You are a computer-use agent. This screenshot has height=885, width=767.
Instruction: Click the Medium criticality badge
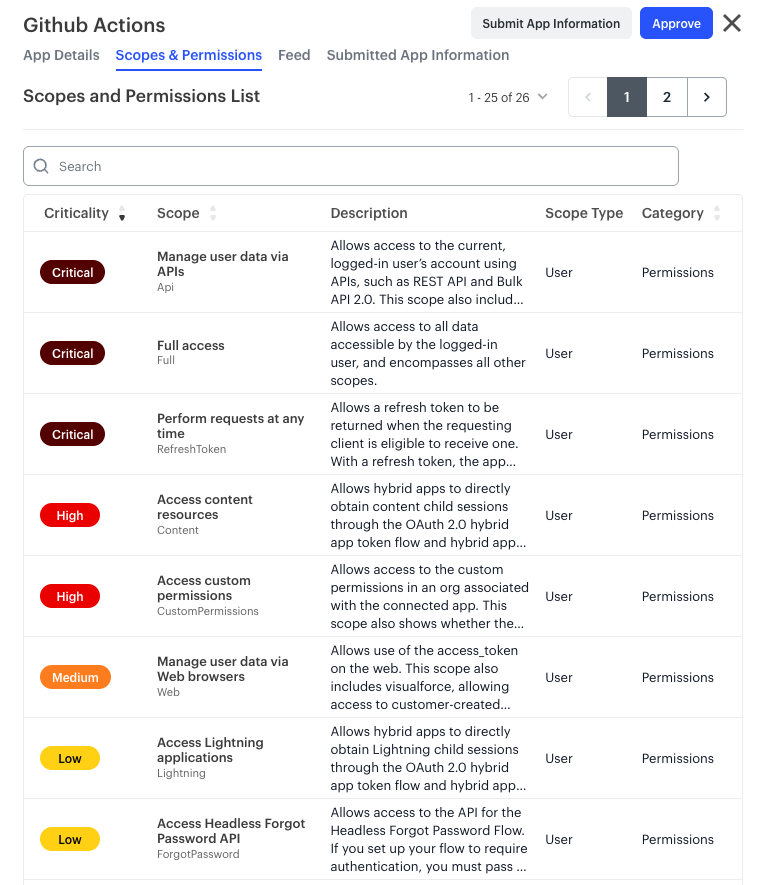coord(75,677)
